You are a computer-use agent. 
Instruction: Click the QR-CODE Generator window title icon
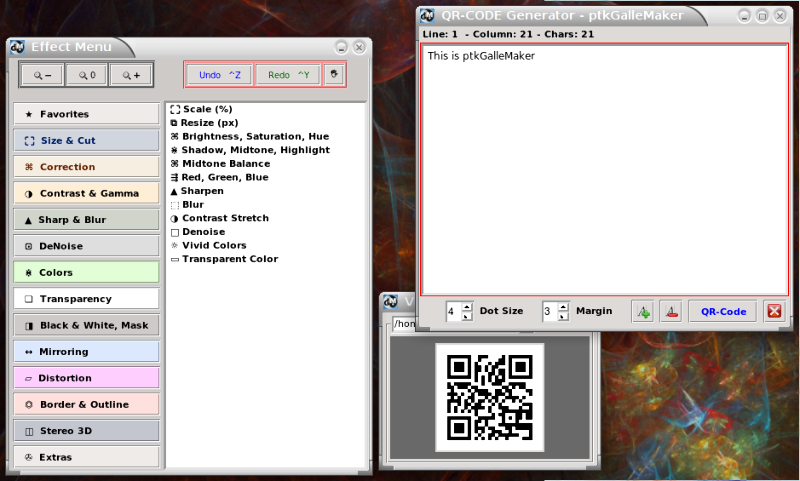click(428, 16)
